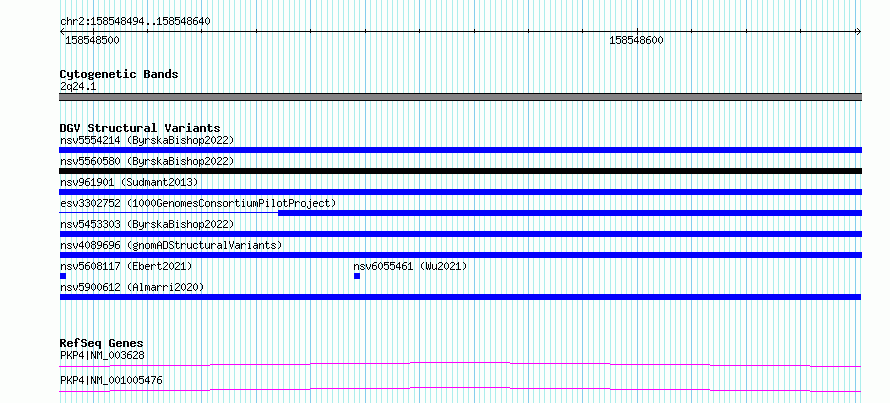Click the thick blue bar of esv3302752
This screenshot has height=403, width=890.
click(x=570, y=213)
